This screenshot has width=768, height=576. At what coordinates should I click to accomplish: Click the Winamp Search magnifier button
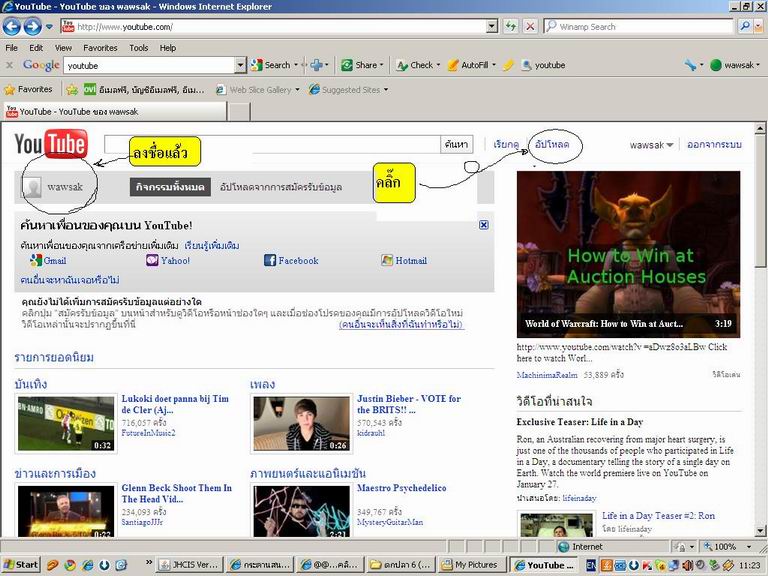coord(745,26)
